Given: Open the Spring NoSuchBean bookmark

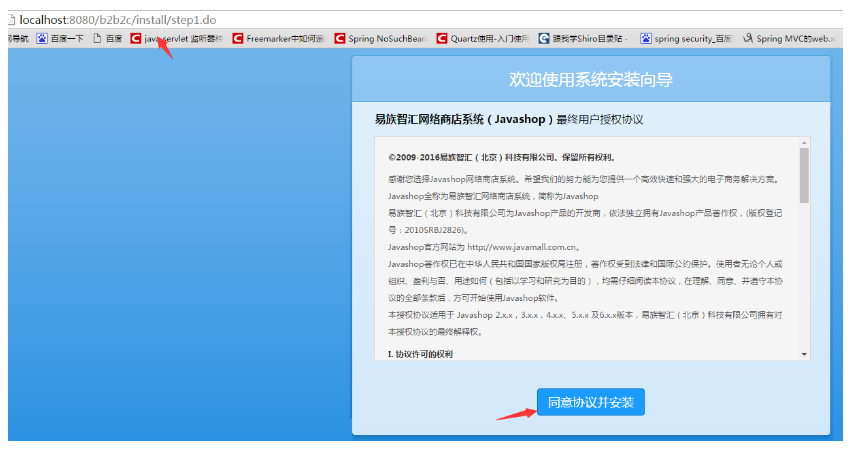Looking at the screenshot, I should point(386,39).
